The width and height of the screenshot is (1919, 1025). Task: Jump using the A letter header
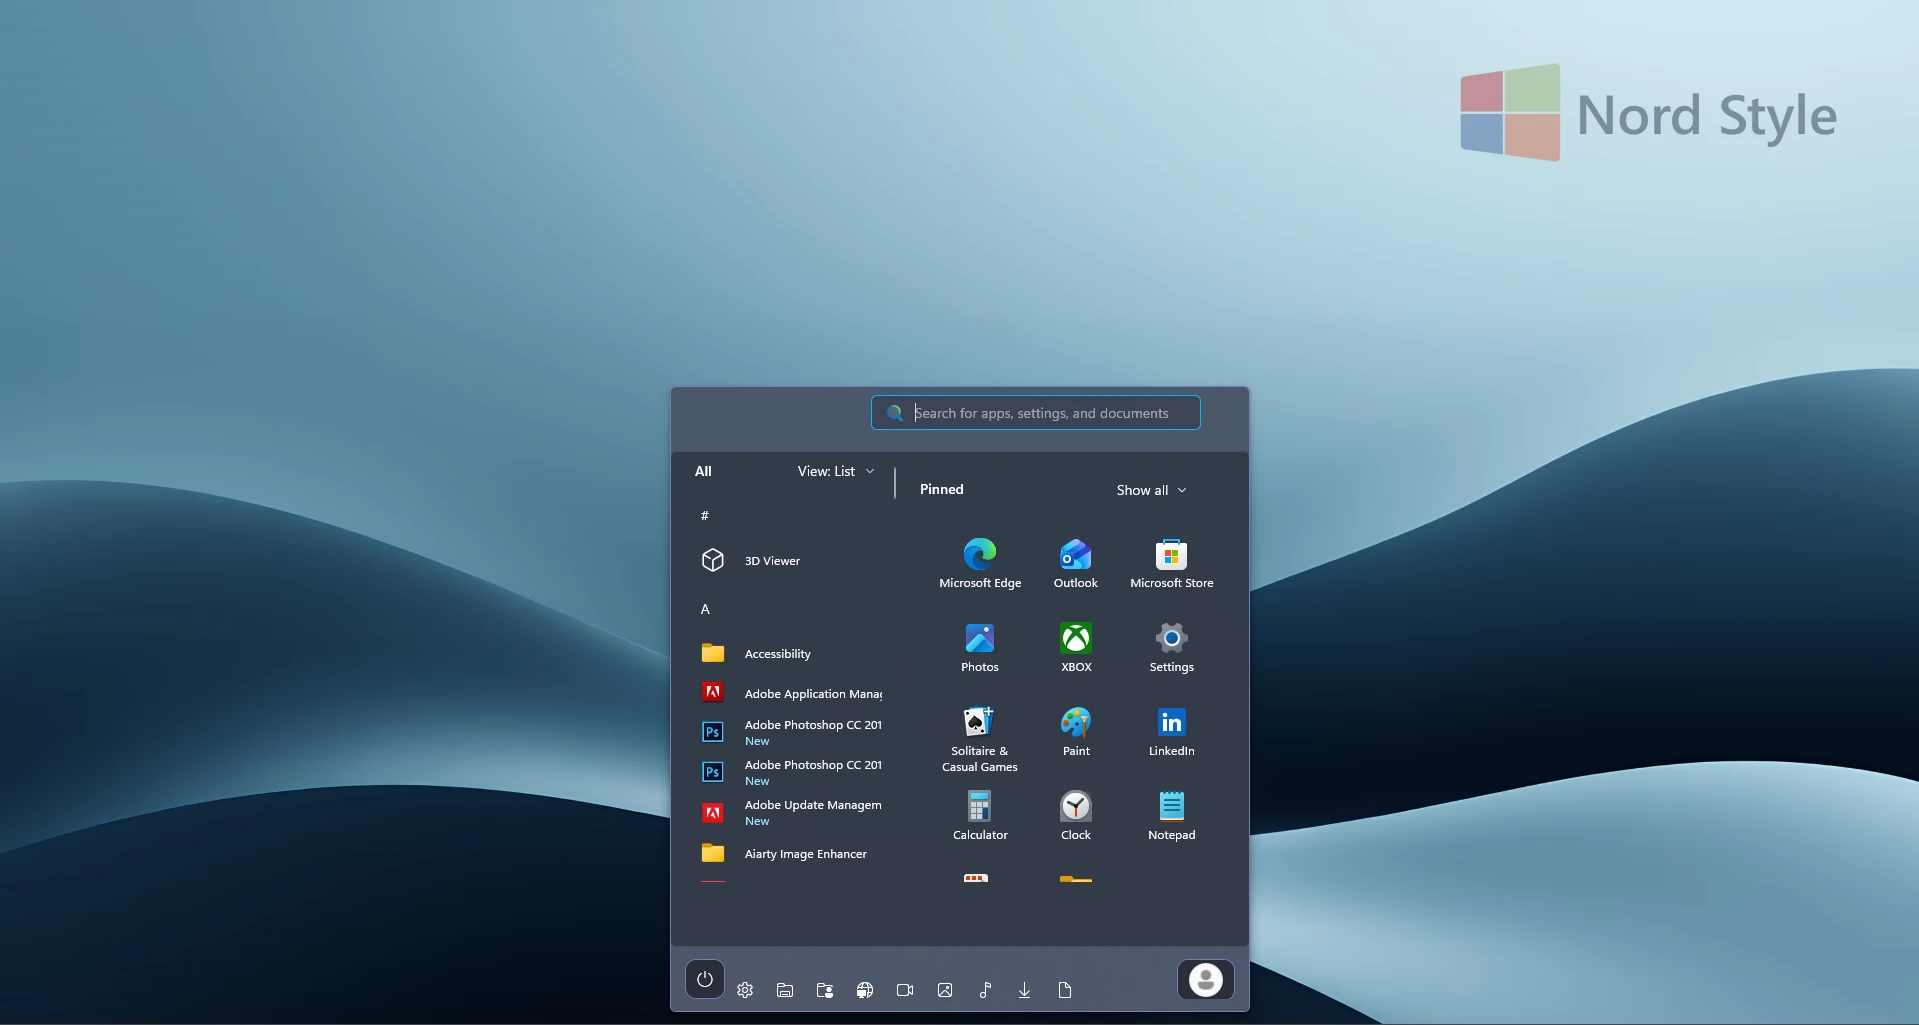tap(705, 609)
